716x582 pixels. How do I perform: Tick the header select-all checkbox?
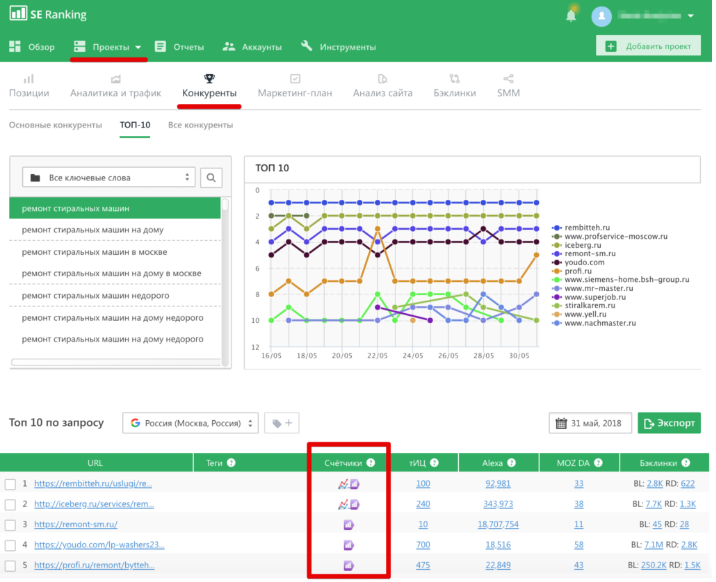click(10, 463)
